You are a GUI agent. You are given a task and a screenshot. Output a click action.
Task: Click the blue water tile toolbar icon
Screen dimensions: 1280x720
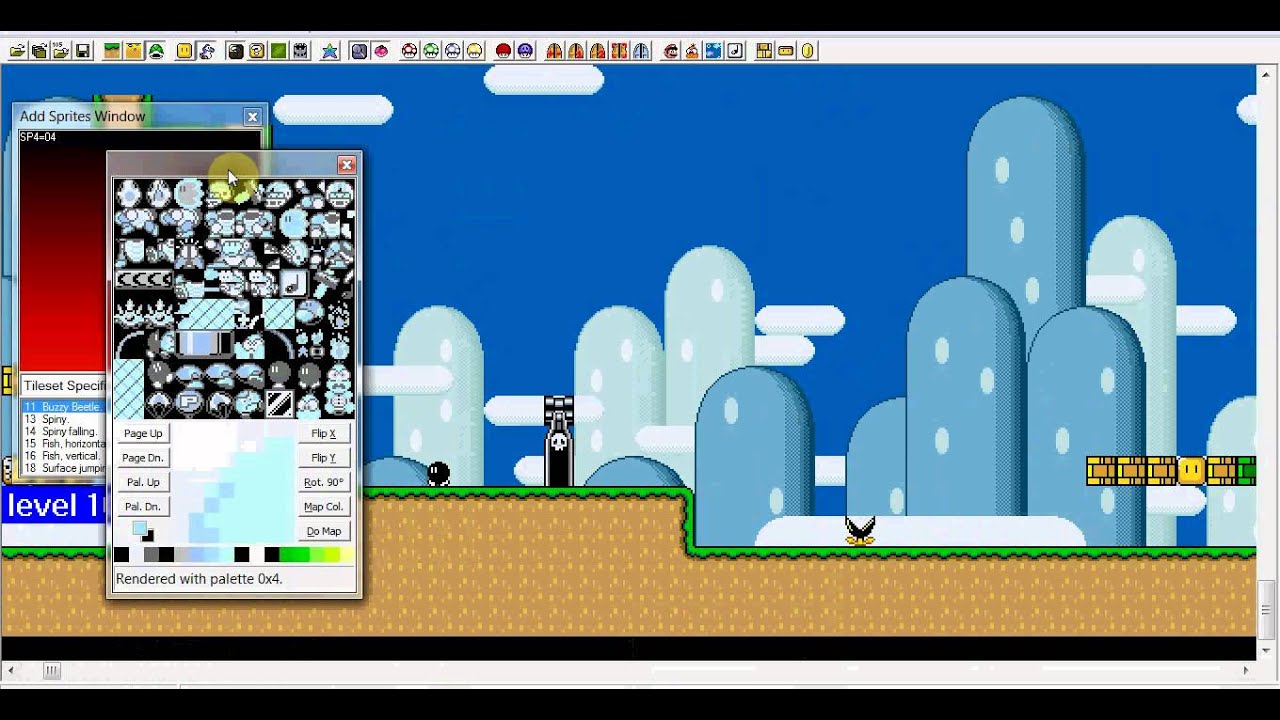(713, 51)
